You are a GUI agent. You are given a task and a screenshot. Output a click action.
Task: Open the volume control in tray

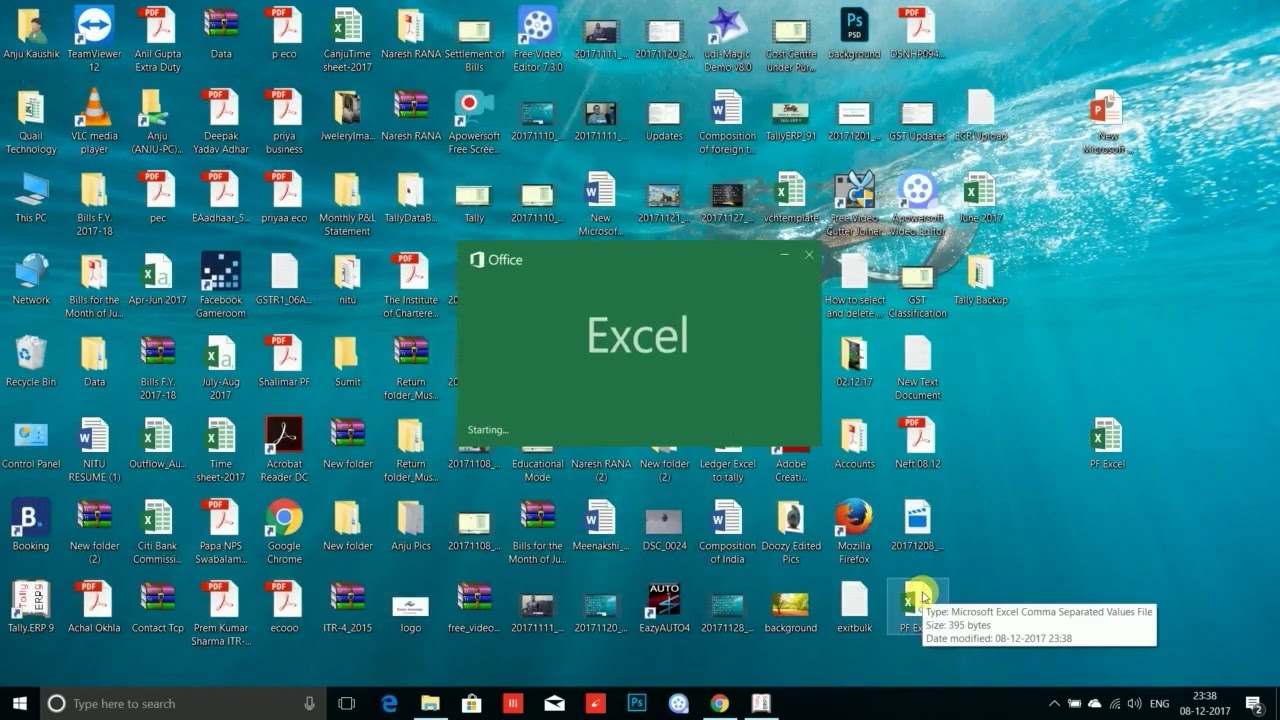1135,704
